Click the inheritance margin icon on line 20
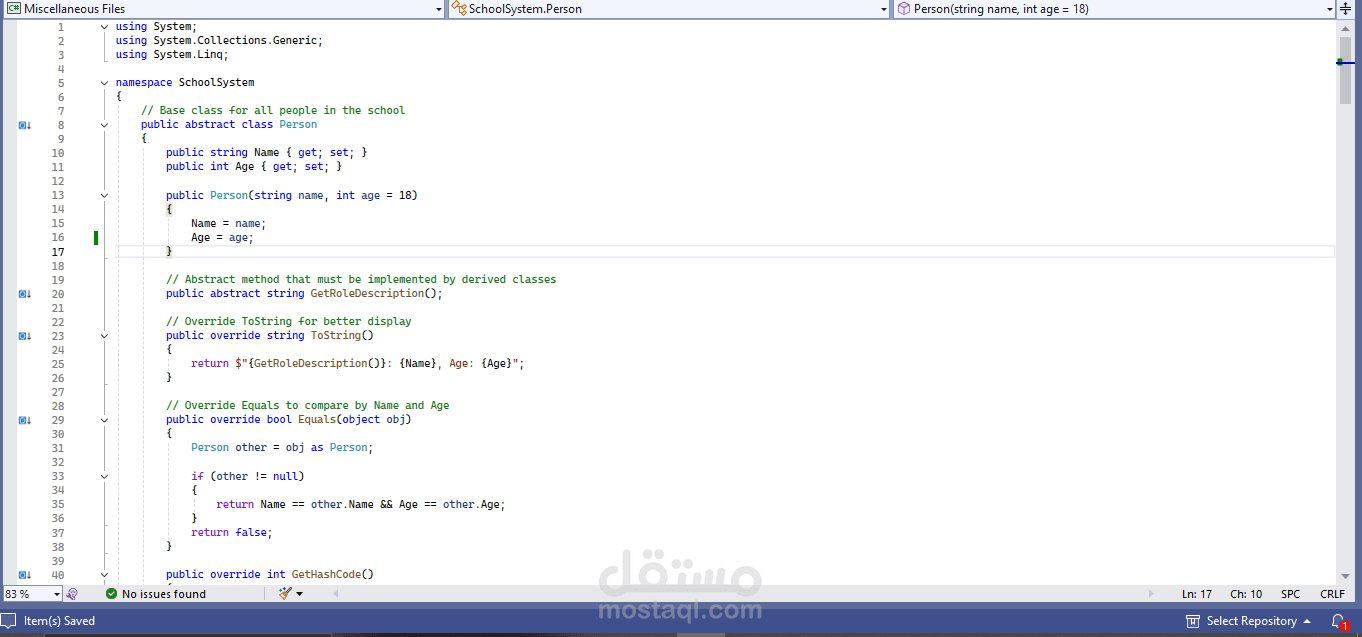 click(25, 294)
